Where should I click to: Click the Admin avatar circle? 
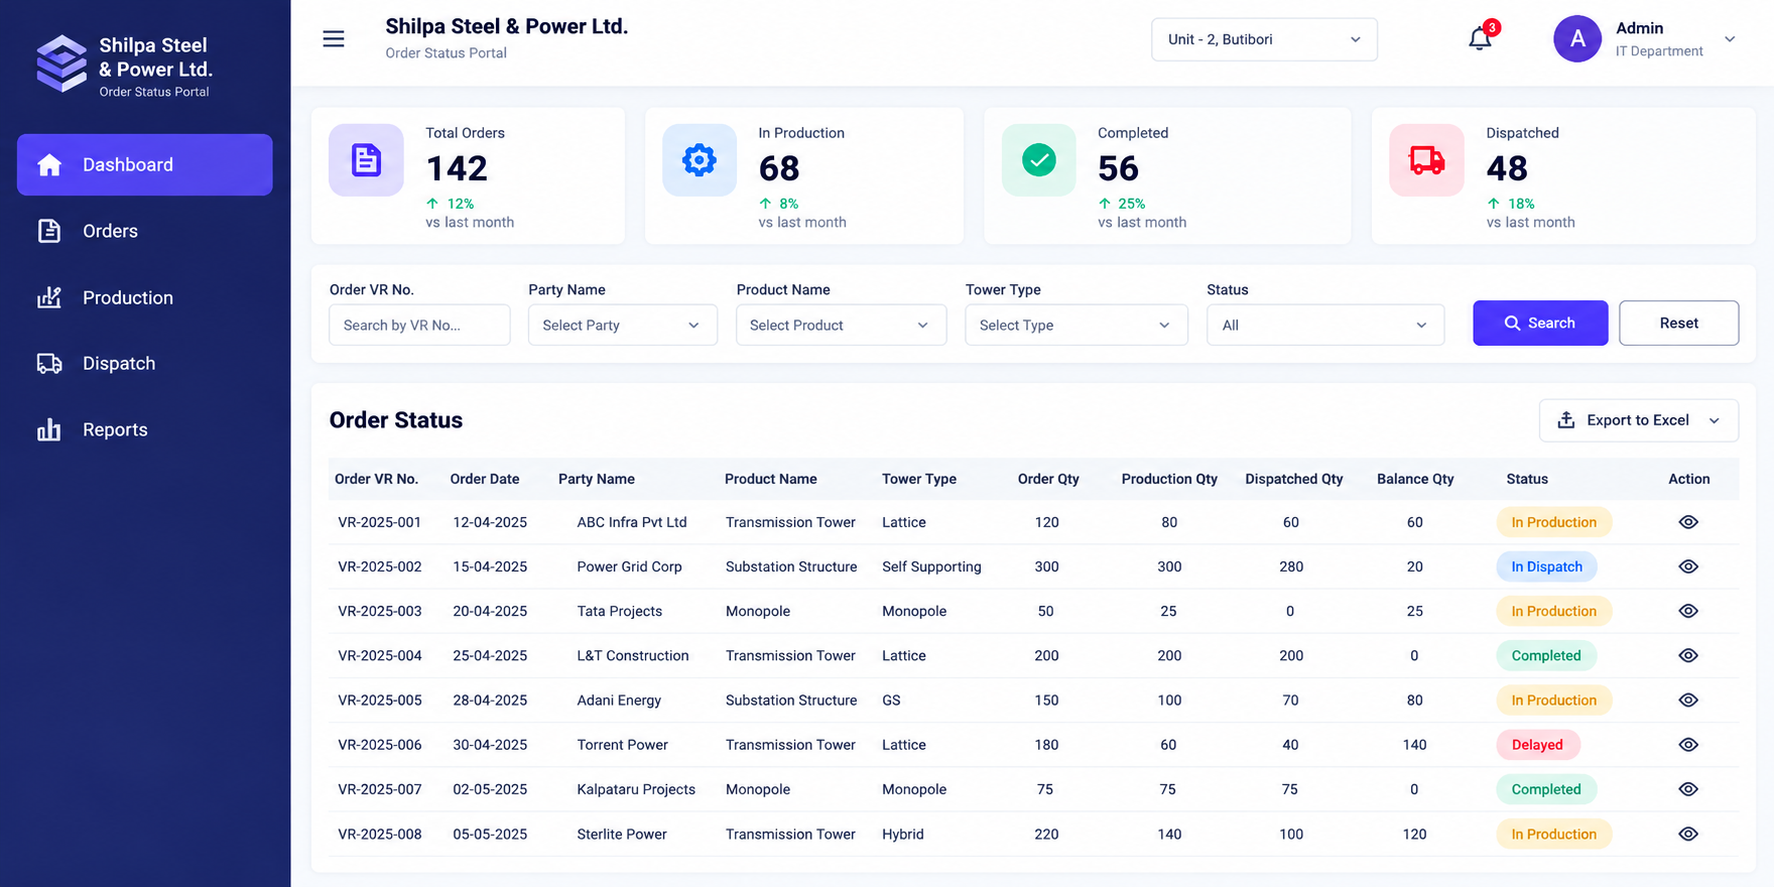click(1577, 39)
